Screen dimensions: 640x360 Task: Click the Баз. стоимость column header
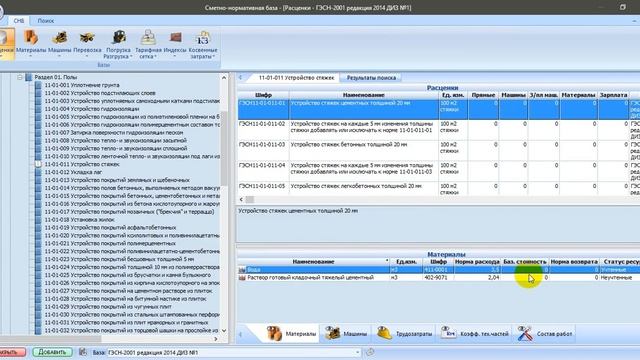(525, 262)
